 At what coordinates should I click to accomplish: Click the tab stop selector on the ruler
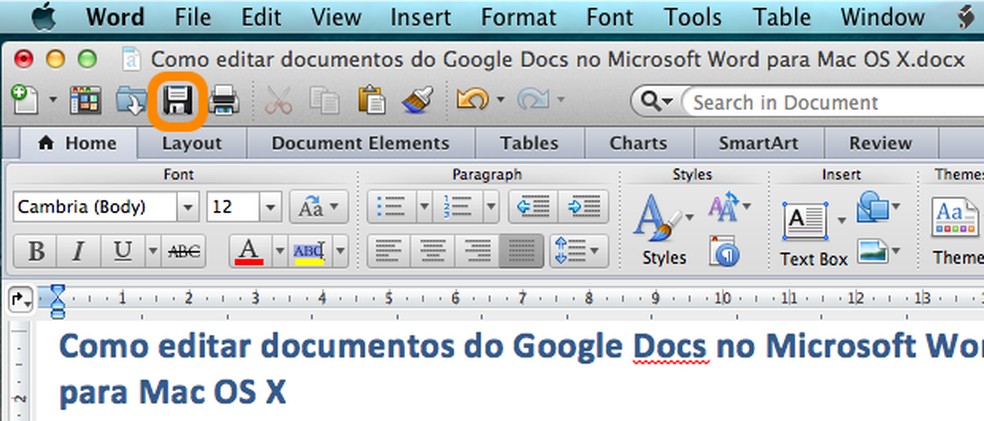[21, 301]
